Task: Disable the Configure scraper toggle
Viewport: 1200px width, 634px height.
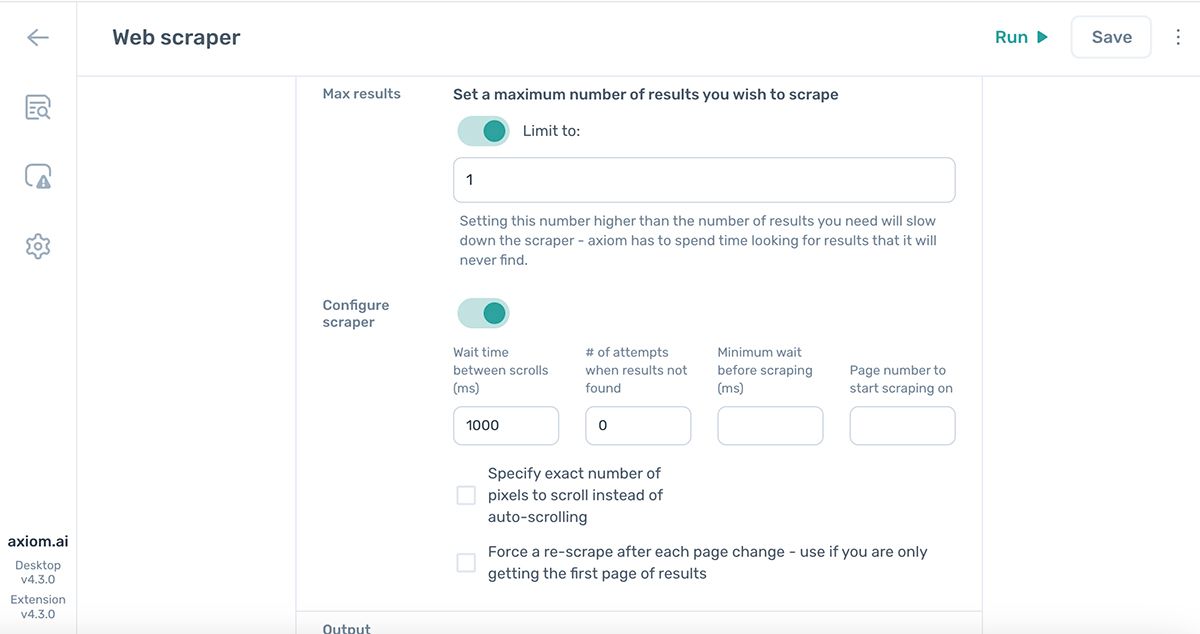Action: [483, 313]
